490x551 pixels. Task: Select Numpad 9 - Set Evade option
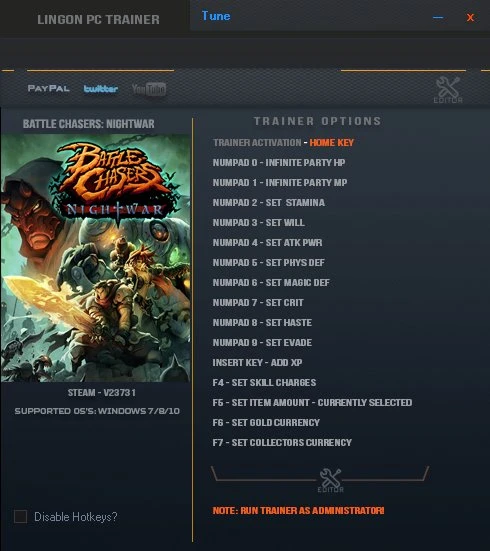(262, 343)
